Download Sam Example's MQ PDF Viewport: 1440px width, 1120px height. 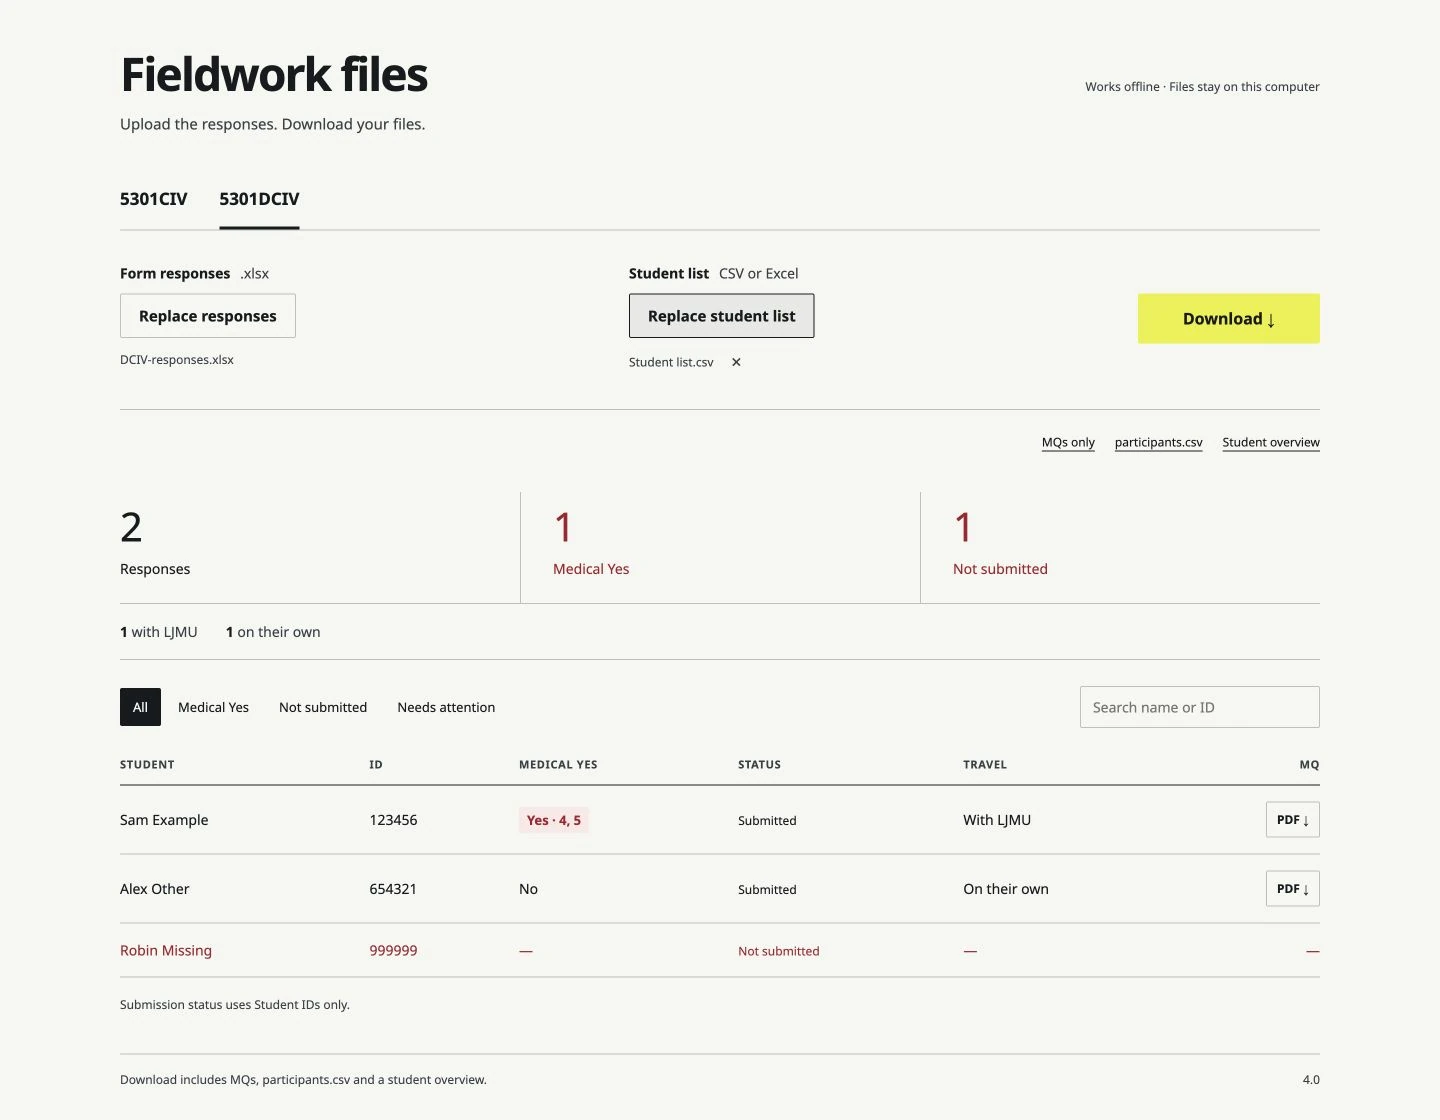[1292, 820]
